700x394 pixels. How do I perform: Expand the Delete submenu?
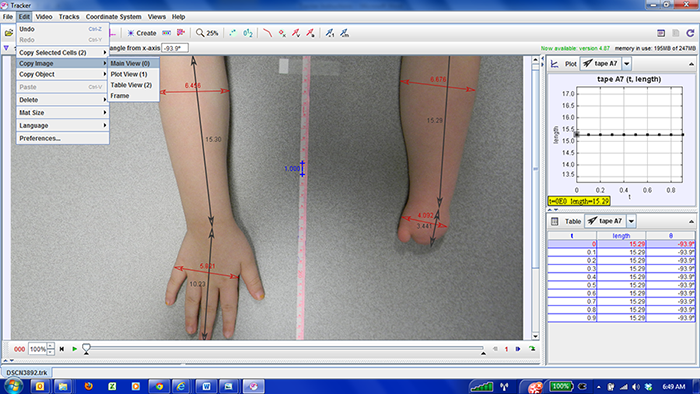click(x=62, y=100)
